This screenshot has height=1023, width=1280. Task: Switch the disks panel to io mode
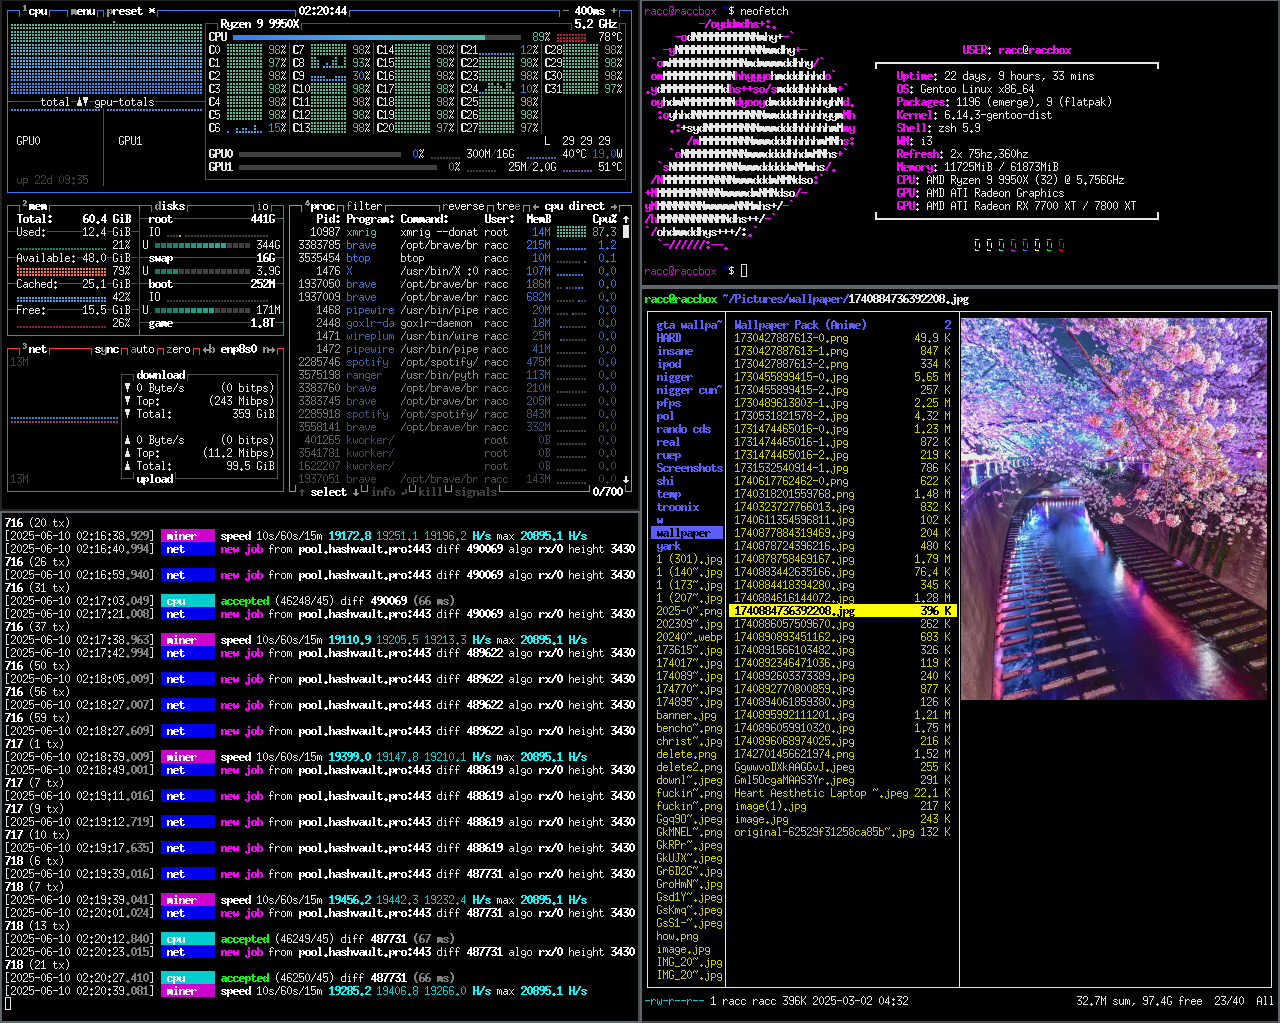click(x=263, y=207)
